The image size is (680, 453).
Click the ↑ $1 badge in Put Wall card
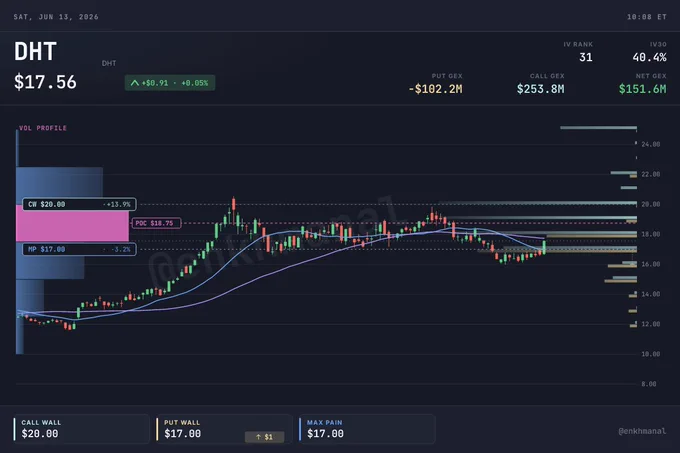pos(265,437)
